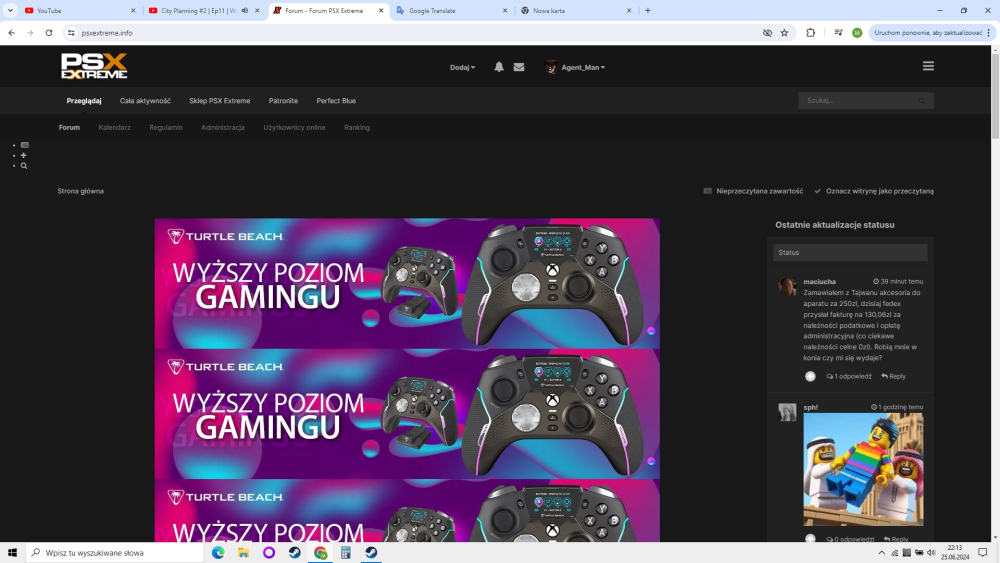Select the Przeglądaj menu item

tap(84, 101)
